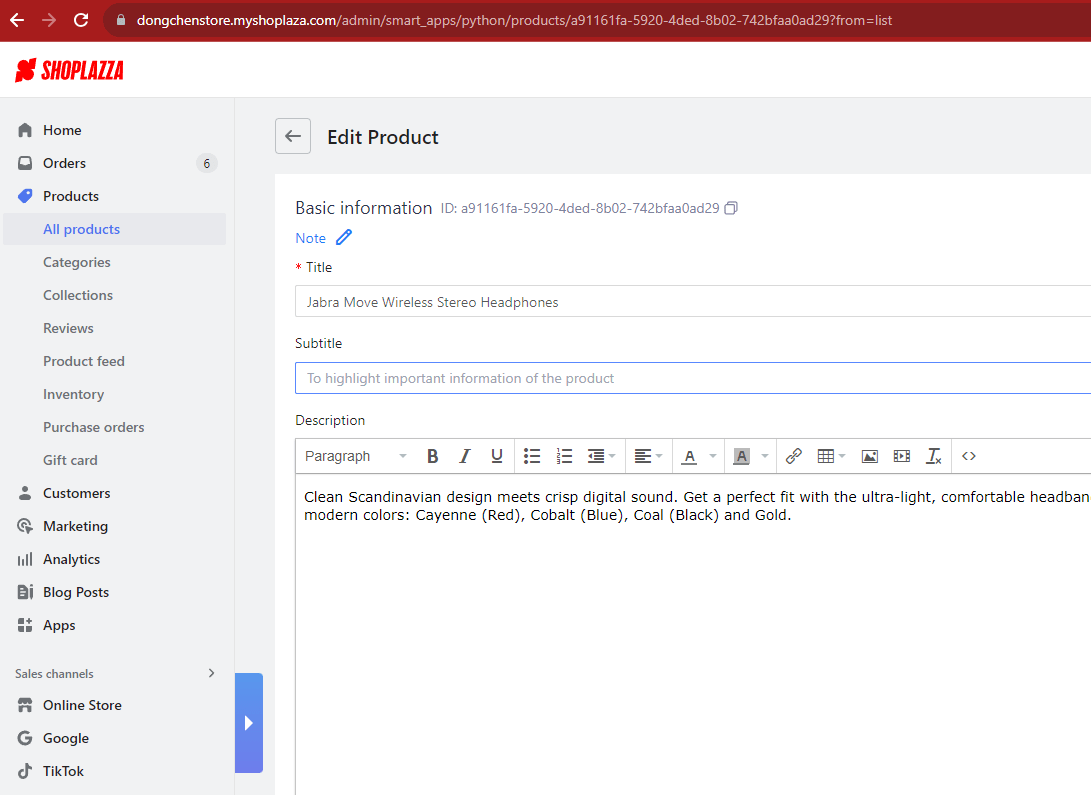Focus the Subtitle input field
This screenshot has height=795, width=1091.
[x=693, y=378]
